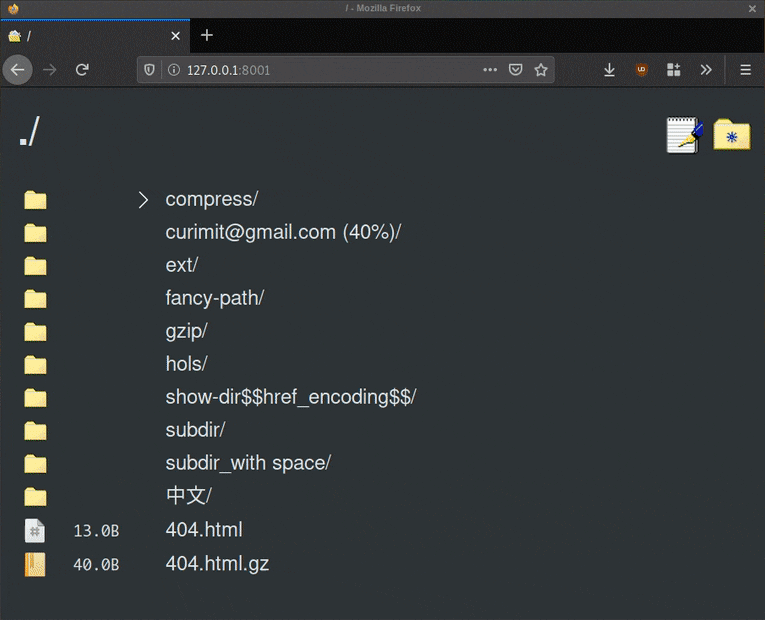765x620 pixels.
Task: Open the compress/ directory link
Action: (212, 200)
